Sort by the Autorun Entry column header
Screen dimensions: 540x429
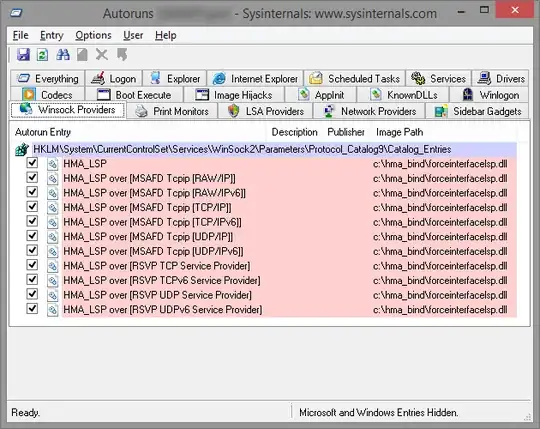click(x=139, y=132)
